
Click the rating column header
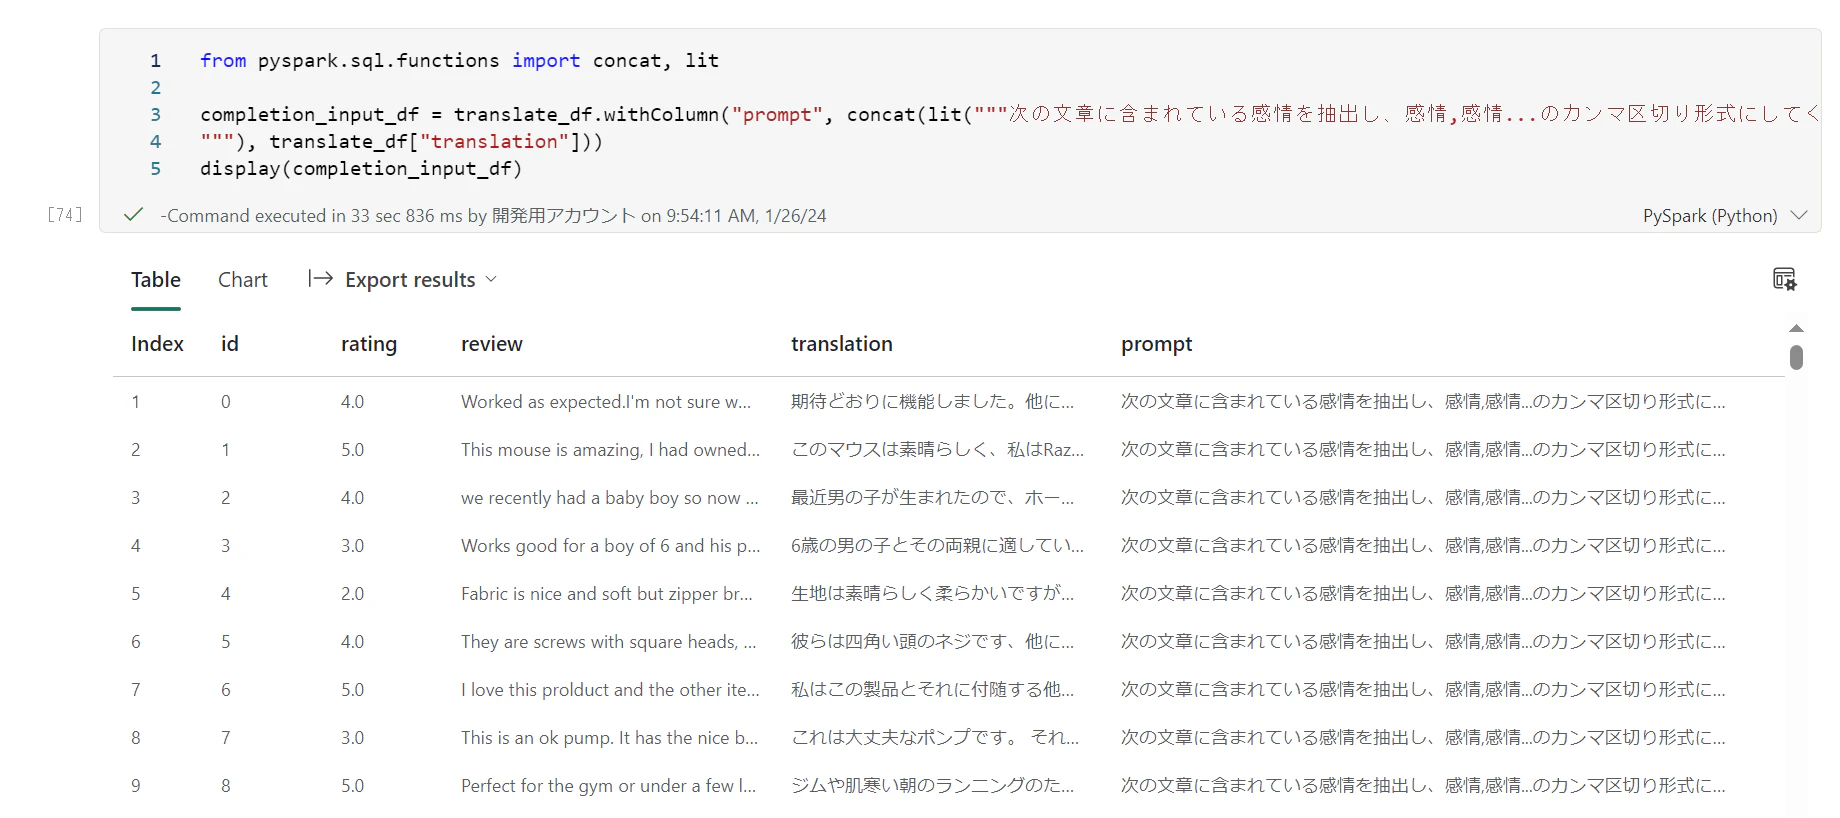pyautogui.click(x=369, y=344)
